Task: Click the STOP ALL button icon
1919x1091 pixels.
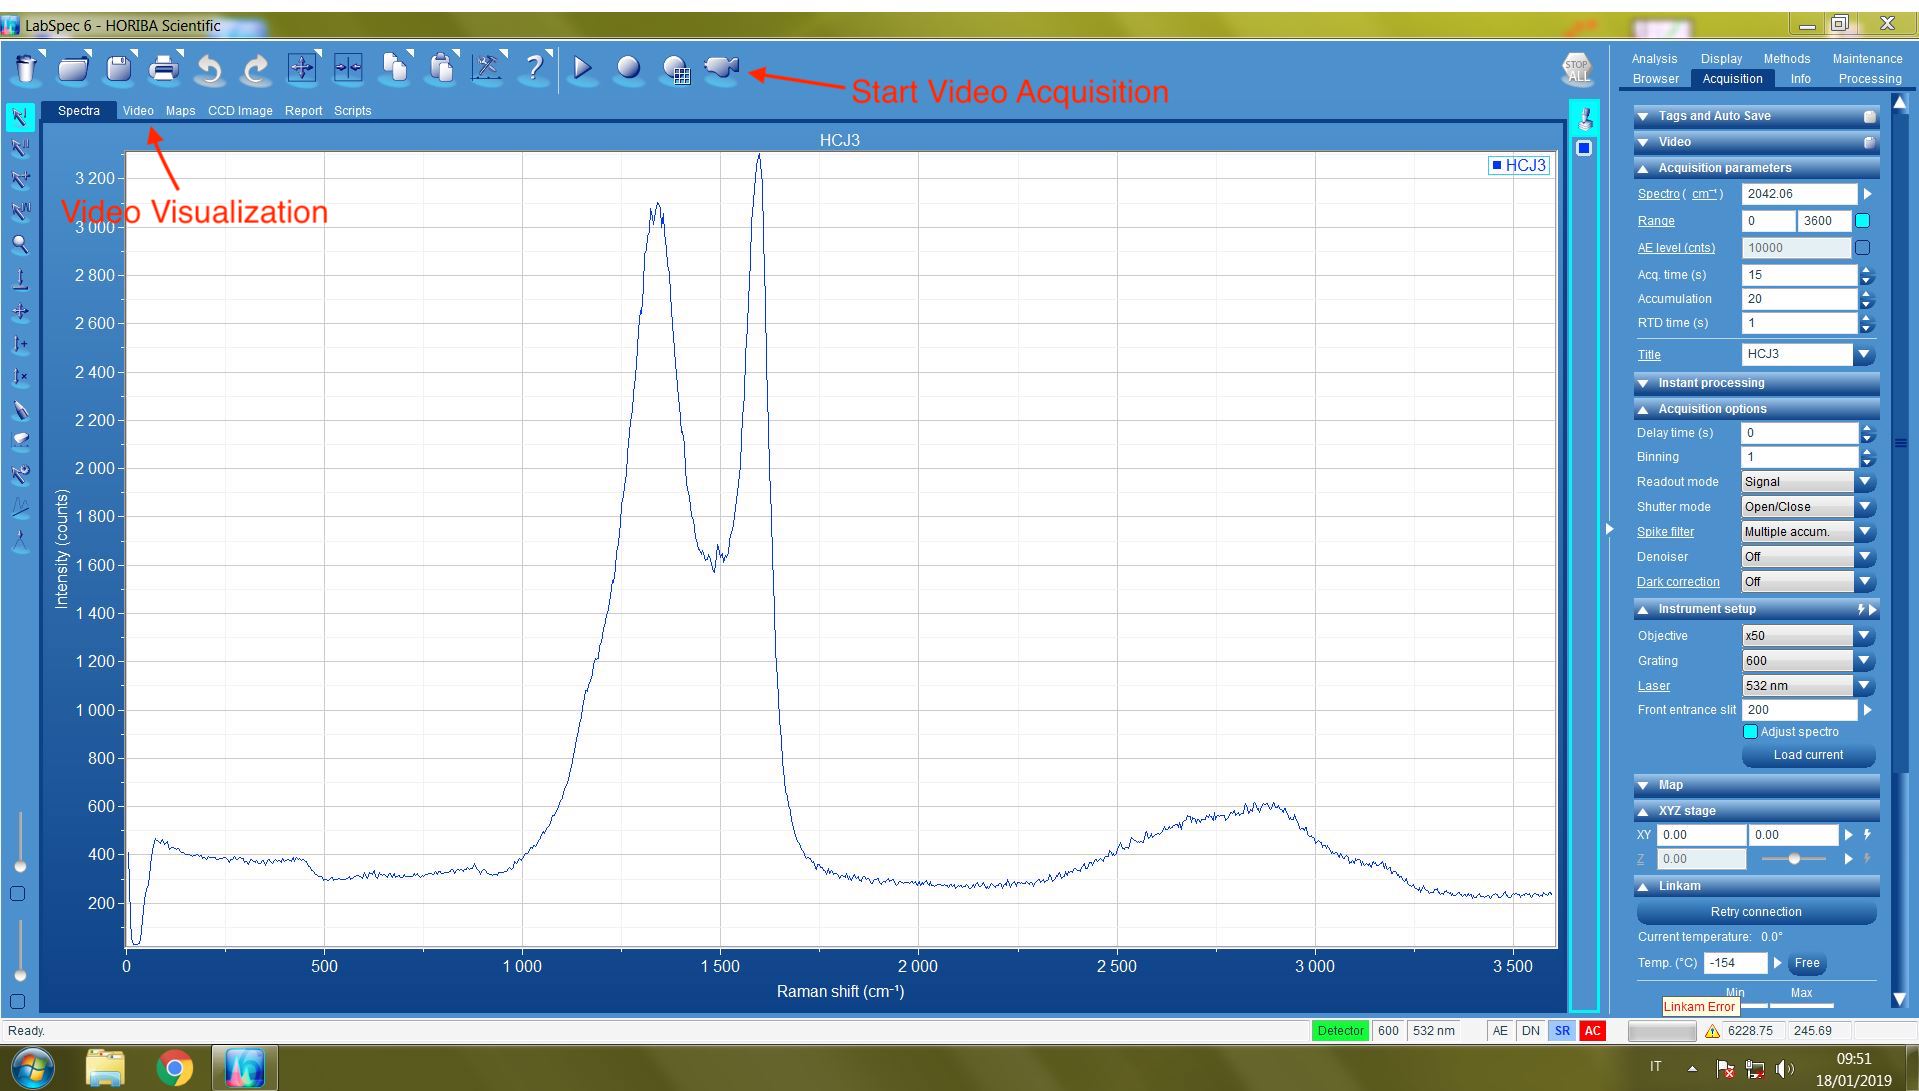Action: coord(1577,70)
